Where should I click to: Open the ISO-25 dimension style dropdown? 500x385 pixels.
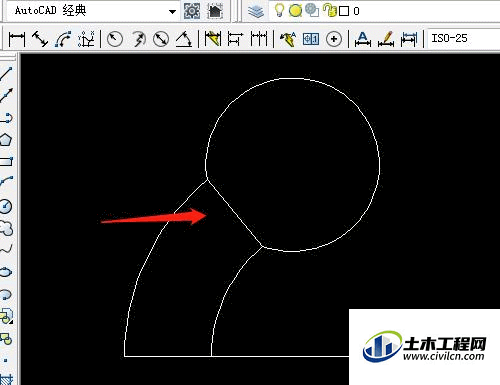click(x=464, y=38)
